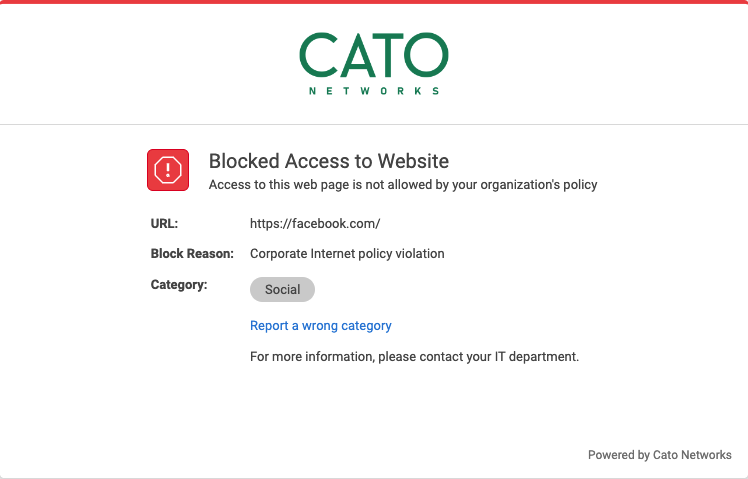Click the URL: field label

click(x=164, y=224)
